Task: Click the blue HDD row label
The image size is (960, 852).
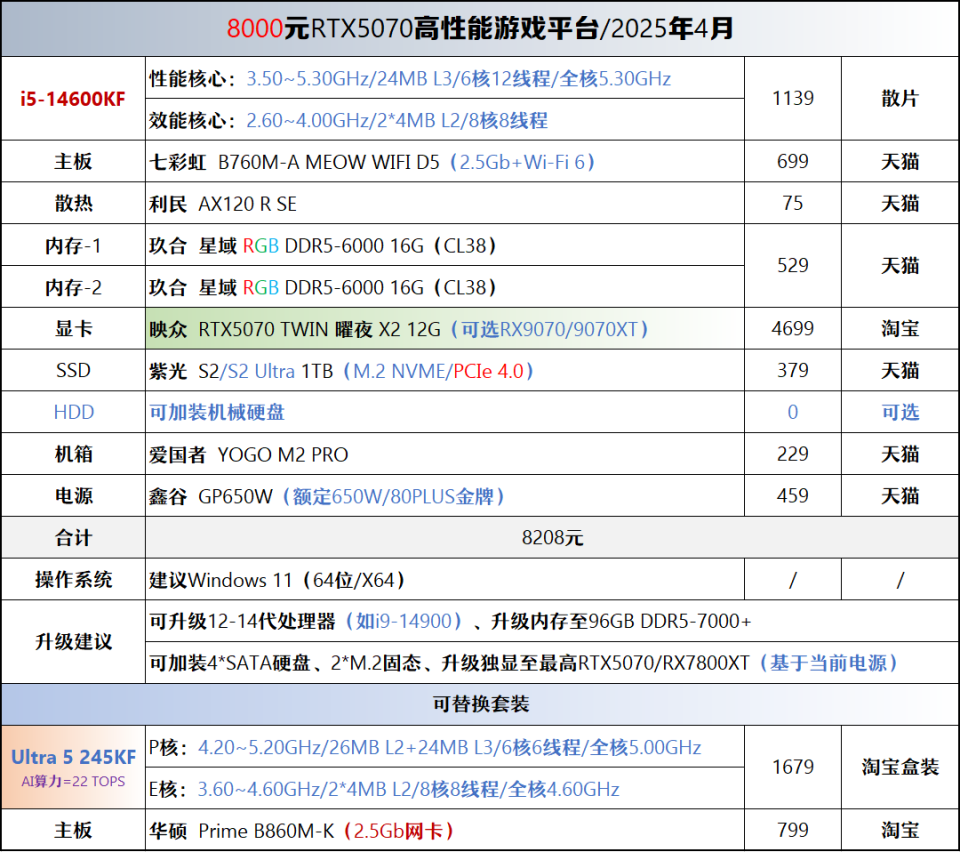Action: 73,412
